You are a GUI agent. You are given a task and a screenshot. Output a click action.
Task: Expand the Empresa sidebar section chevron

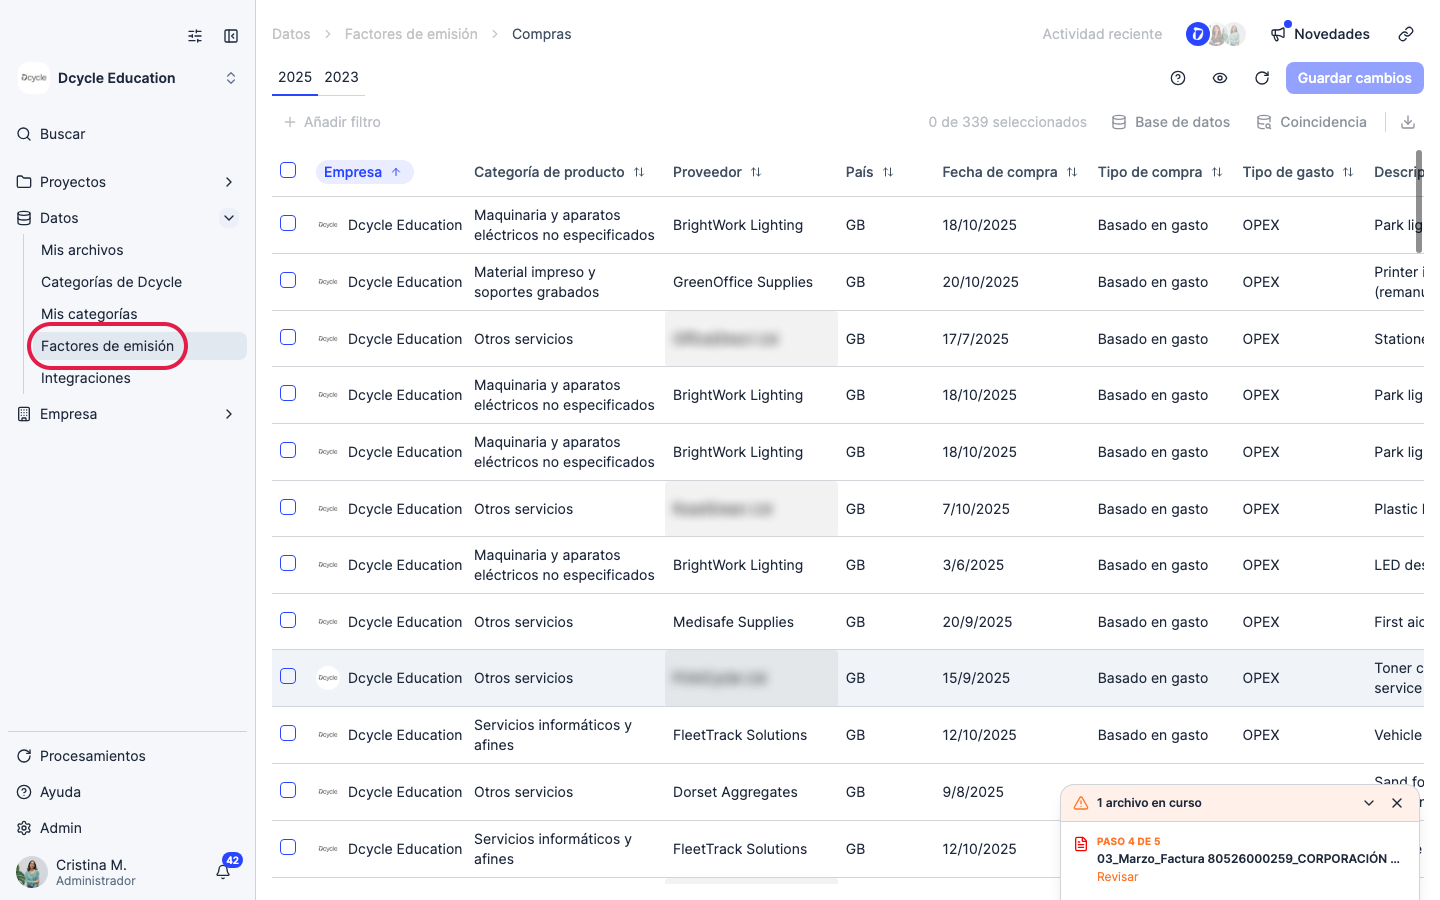click(x=229, y=414)
